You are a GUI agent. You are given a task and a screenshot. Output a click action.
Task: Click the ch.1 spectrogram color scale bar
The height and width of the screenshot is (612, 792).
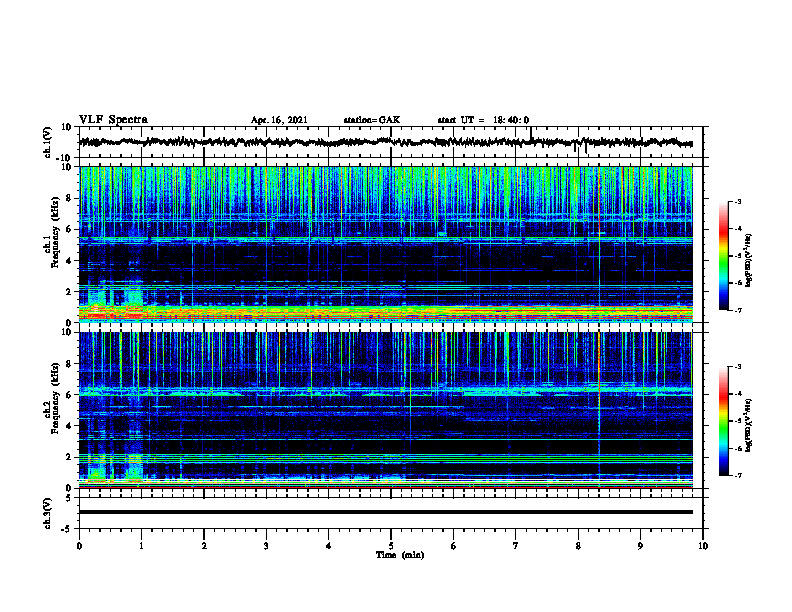point(723,256)
